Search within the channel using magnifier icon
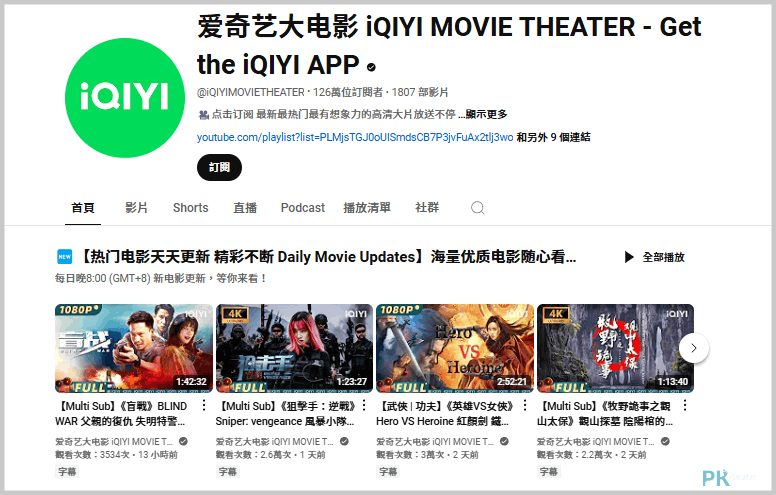Image resolution: width=776 pixels, height=495 pixels. (x=478, y=208)
